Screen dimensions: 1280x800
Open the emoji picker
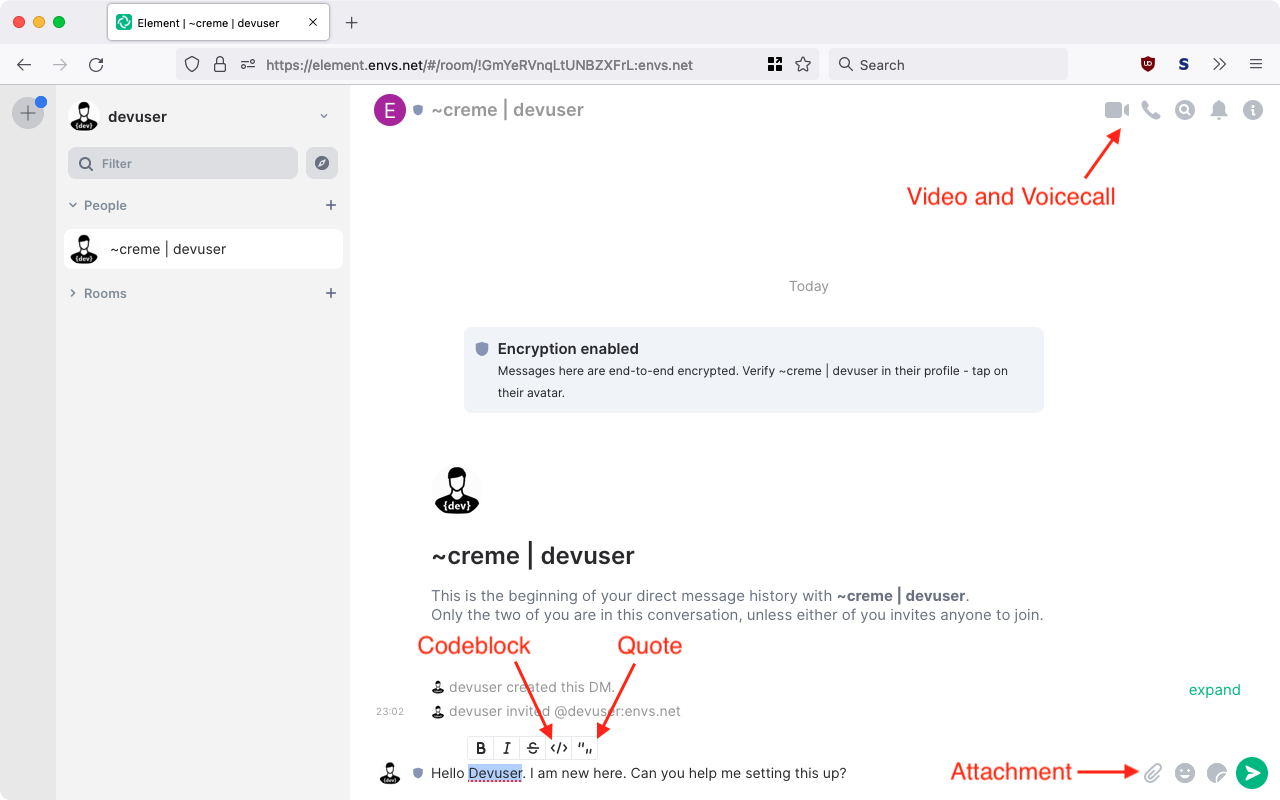coord(1185,773)
